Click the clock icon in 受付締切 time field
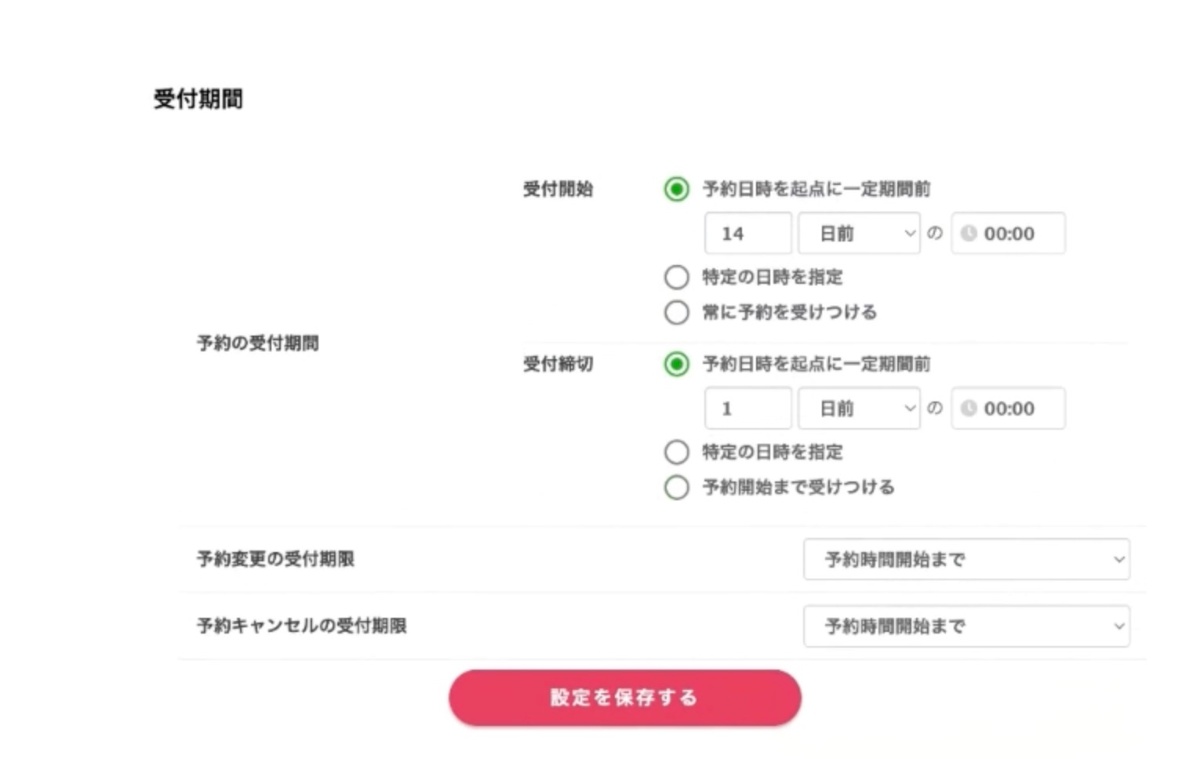This screenshot has width=1200, height=759. 968,409
